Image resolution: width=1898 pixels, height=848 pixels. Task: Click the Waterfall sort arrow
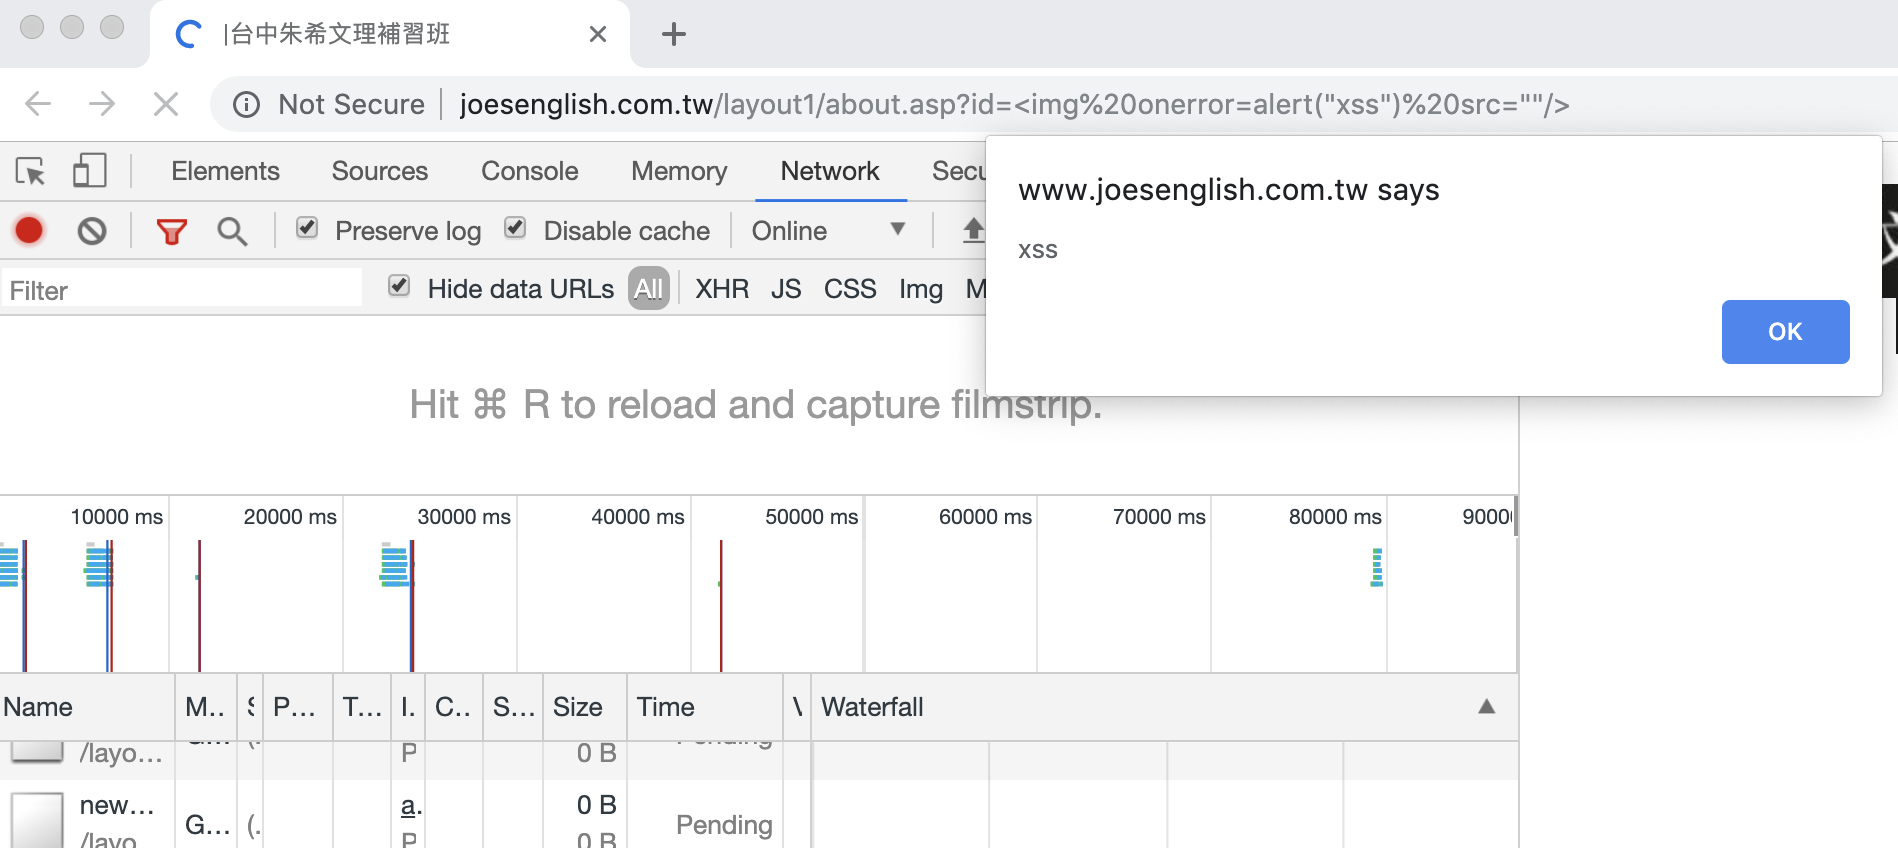click(1487, 707)
